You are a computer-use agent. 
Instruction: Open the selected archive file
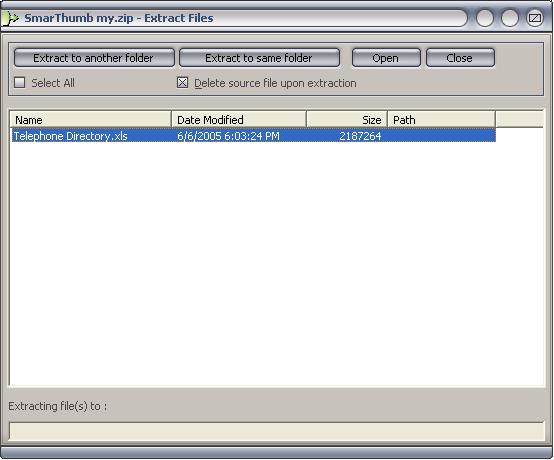pos(386,58)
